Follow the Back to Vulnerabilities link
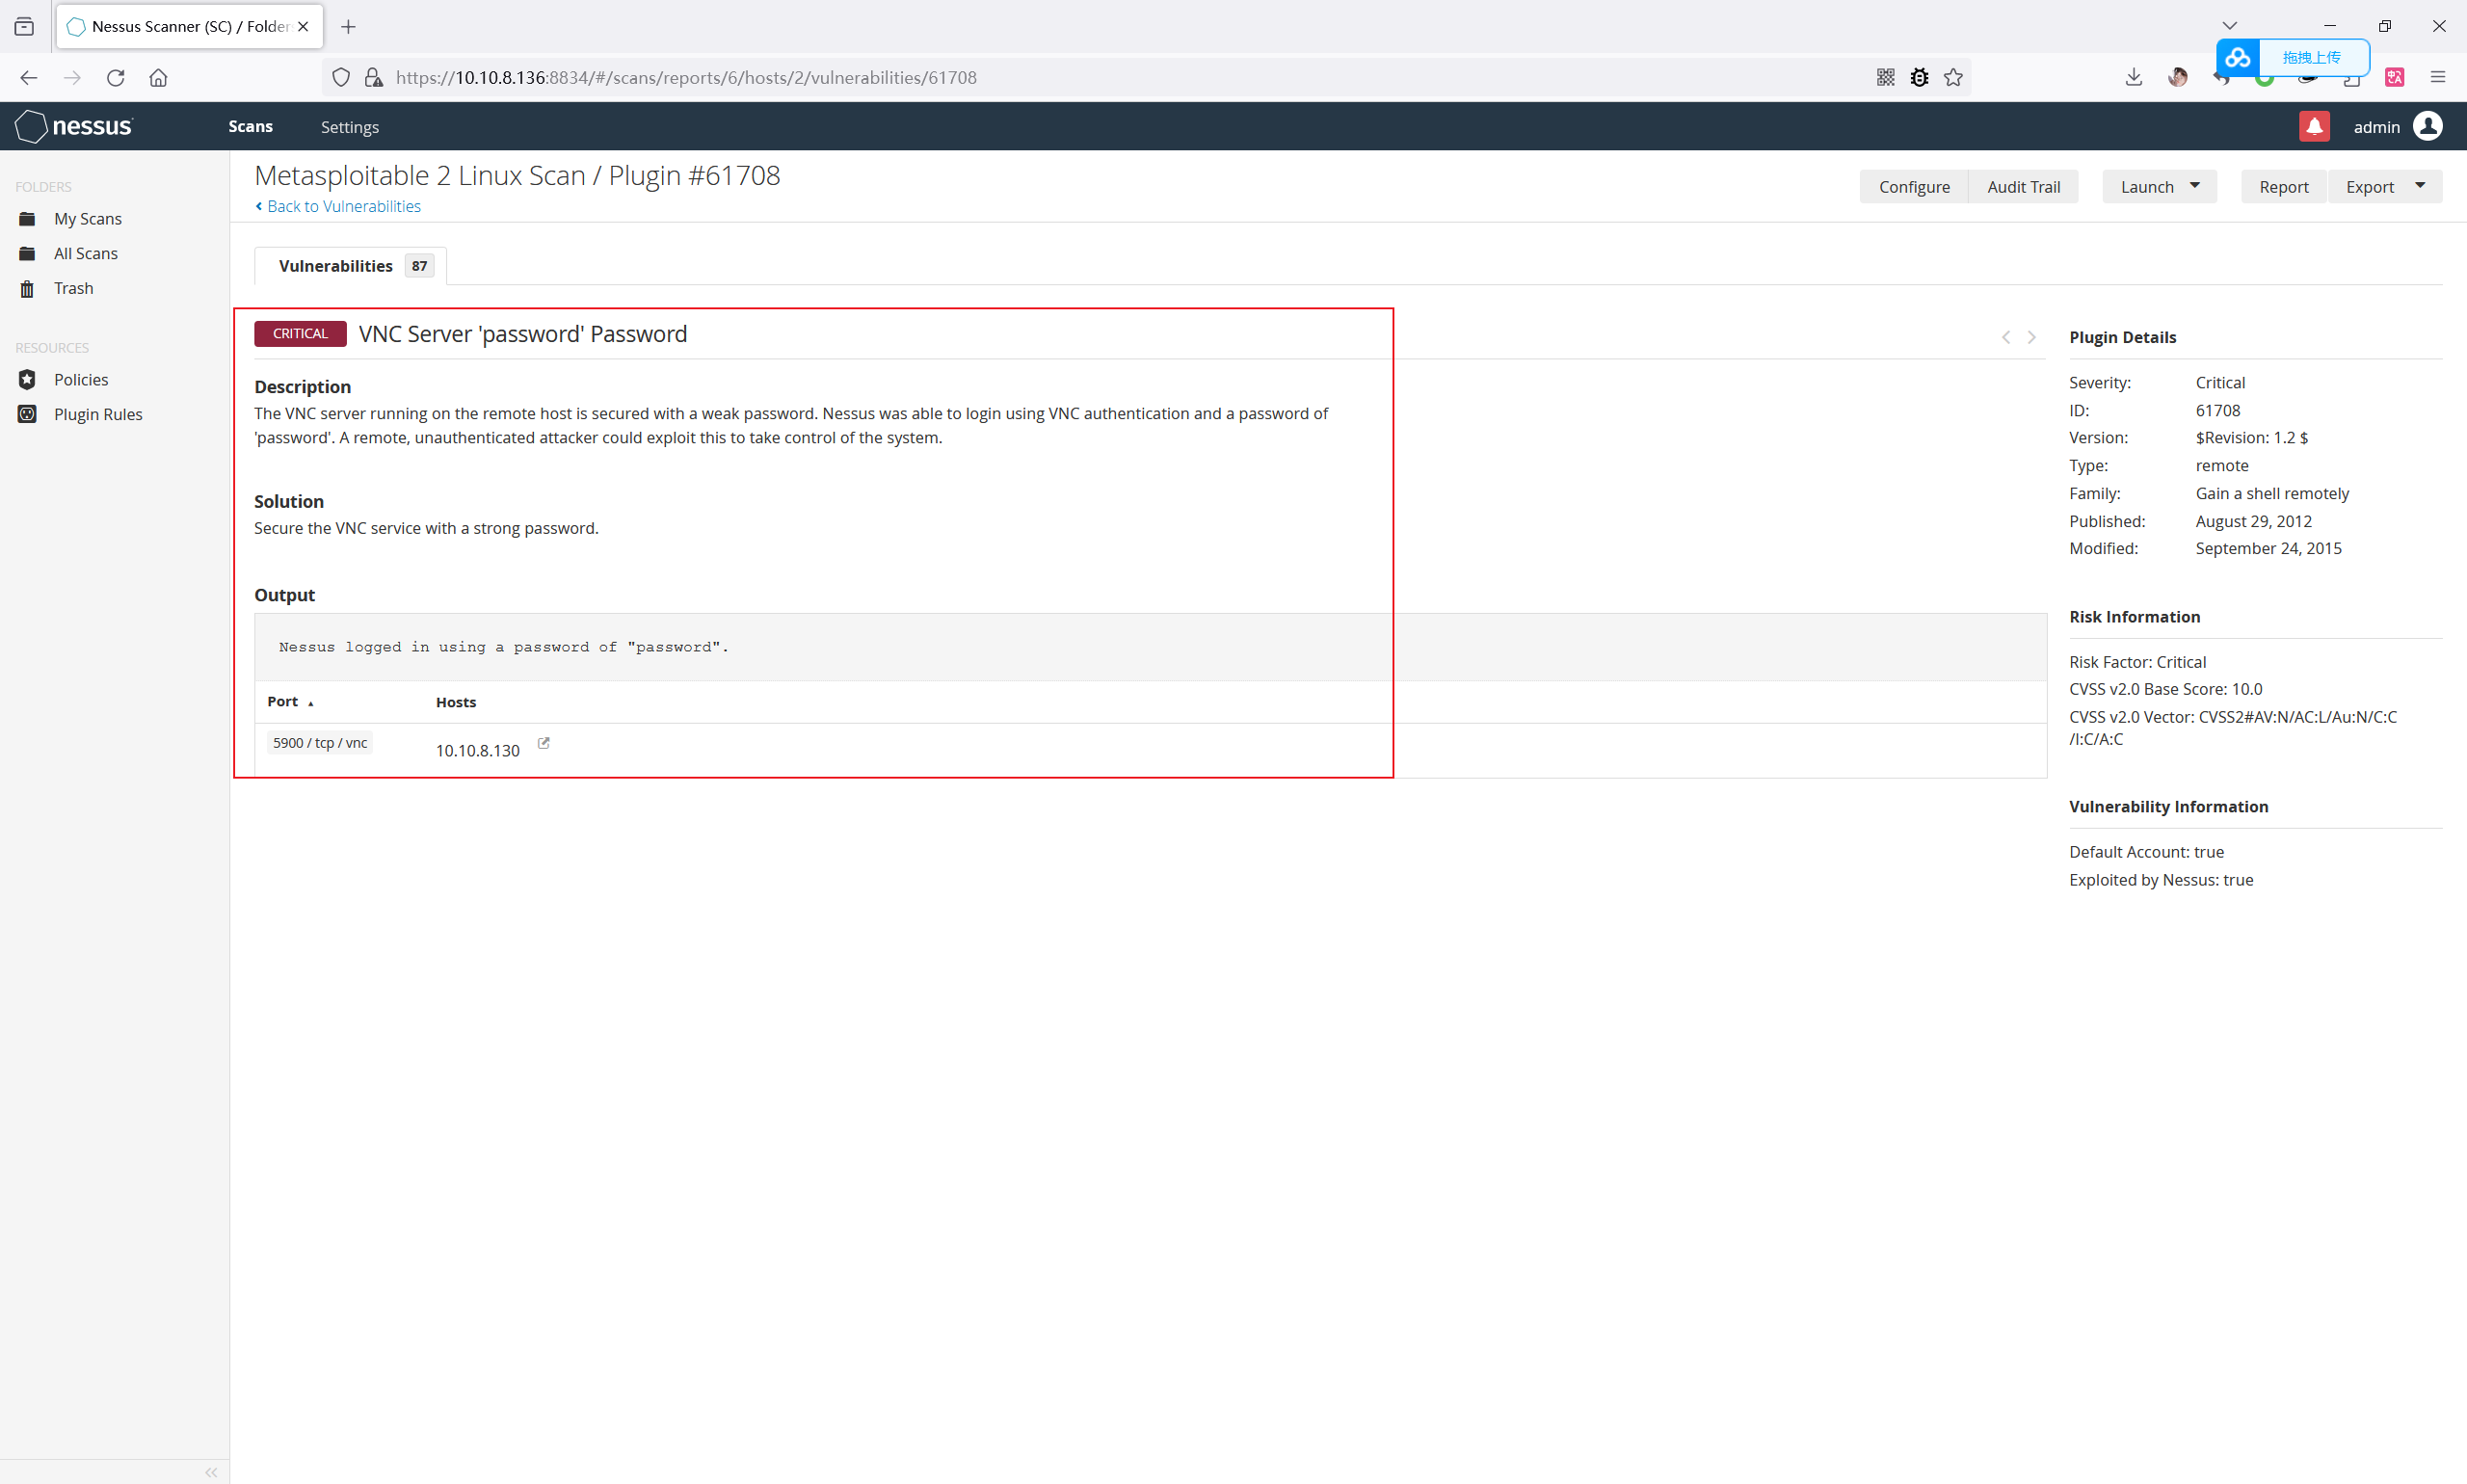This screenshot has width=2467, height=1484. [338, 206]
